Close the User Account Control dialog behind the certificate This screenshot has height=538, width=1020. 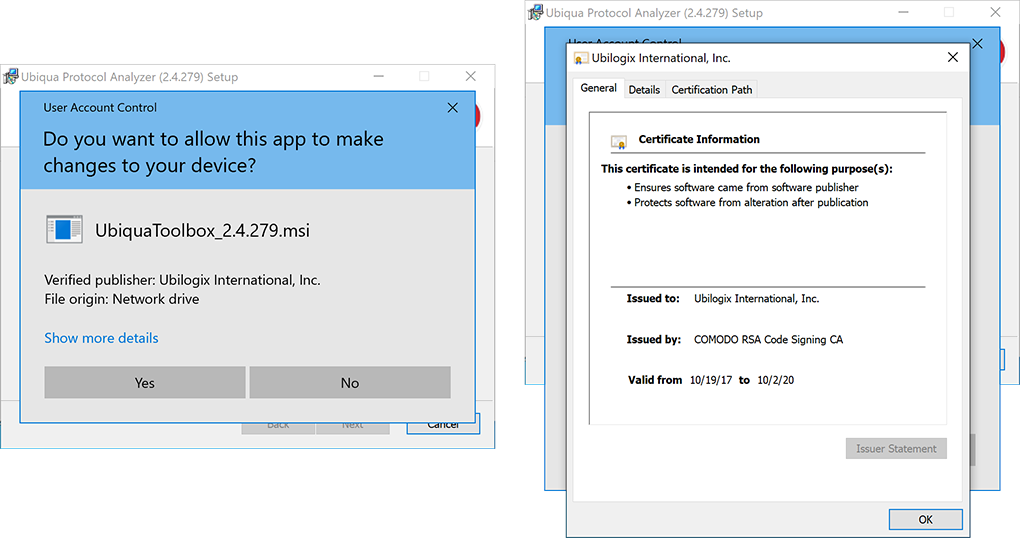coord(978,44)
